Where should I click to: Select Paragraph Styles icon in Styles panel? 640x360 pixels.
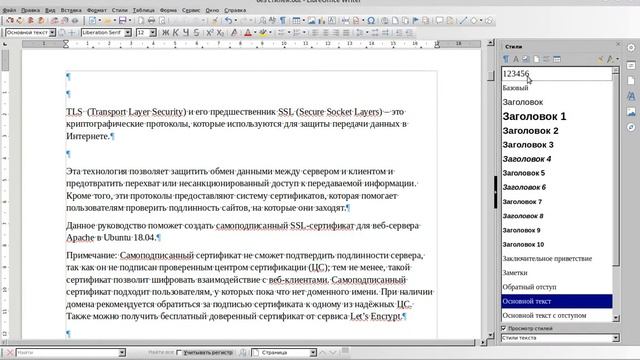pyautogui.click(x=506, y=59)
